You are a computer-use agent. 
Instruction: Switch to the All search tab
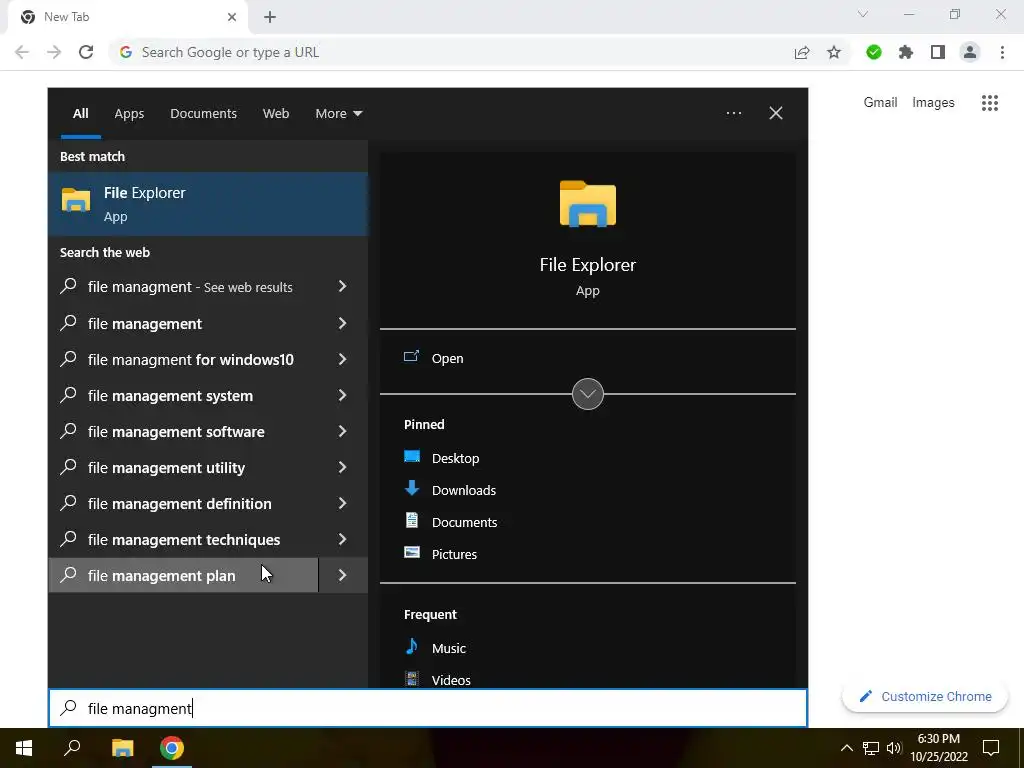coord(81,114)
